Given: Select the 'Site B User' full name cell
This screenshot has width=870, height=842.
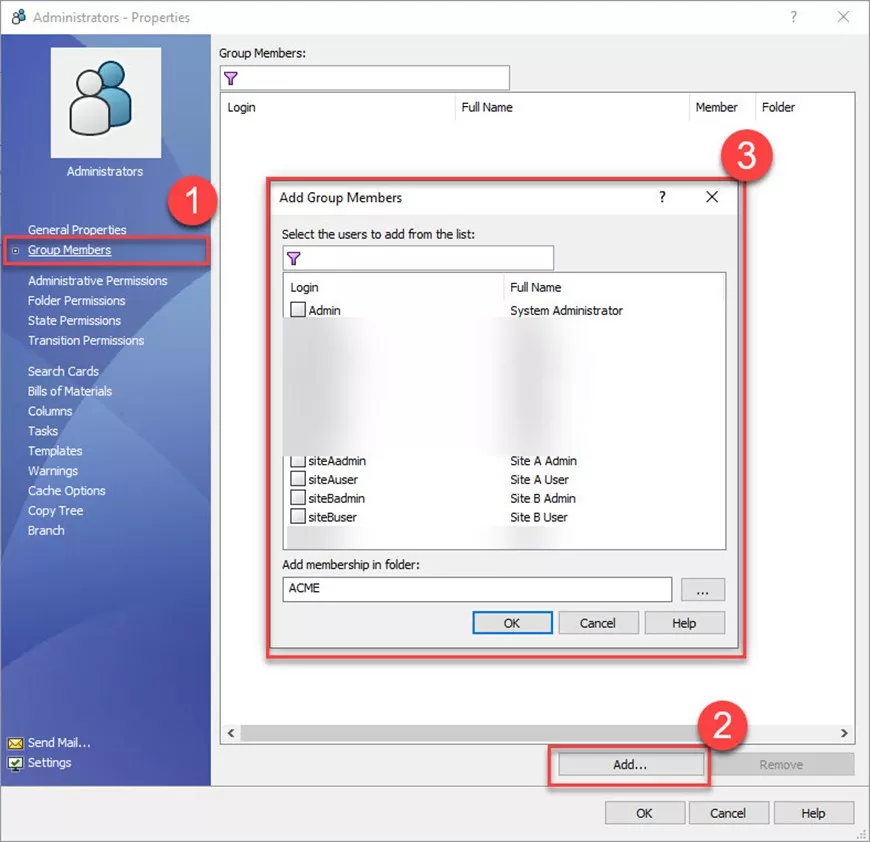Looking at the screenshot, I should [x=539, y=517].
